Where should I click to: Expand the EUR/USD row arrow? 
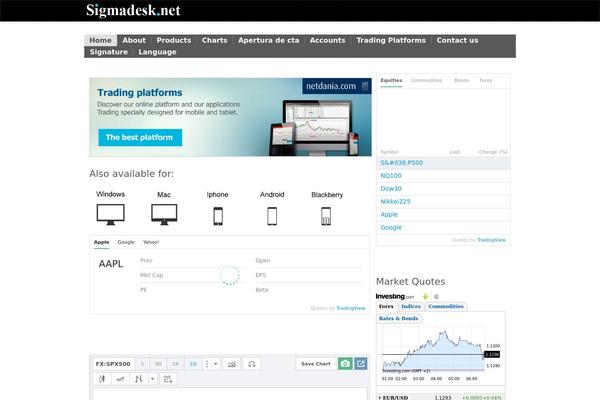point(380,398)
